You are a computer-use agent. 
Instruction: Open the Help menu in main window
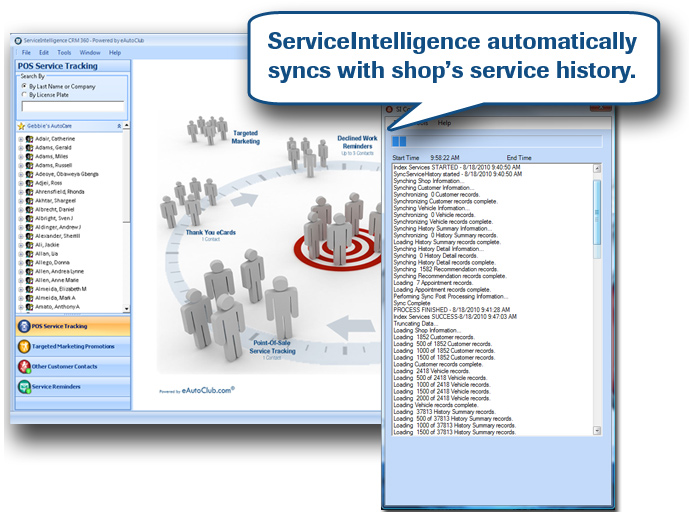(115, 52)
